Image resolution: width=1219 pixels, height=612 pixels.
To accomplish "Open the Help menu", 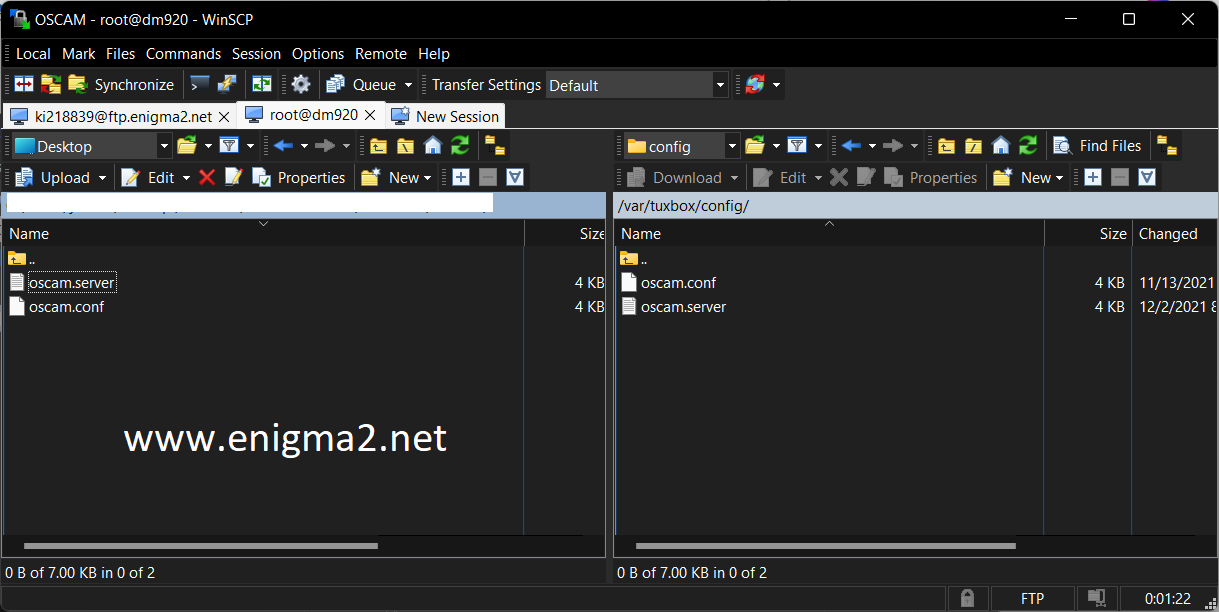I will click(x=434, y=54).
